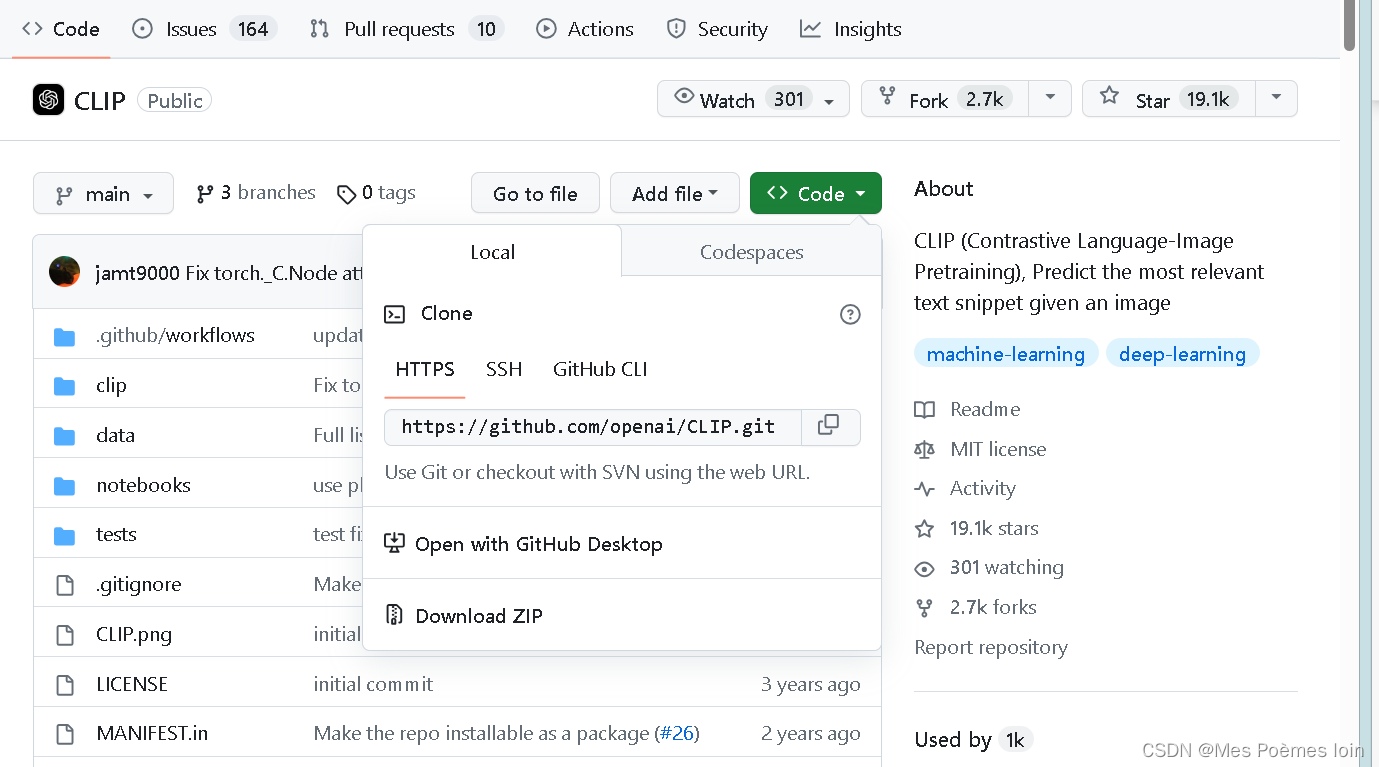Open the Insights tab

click(851, 29)
